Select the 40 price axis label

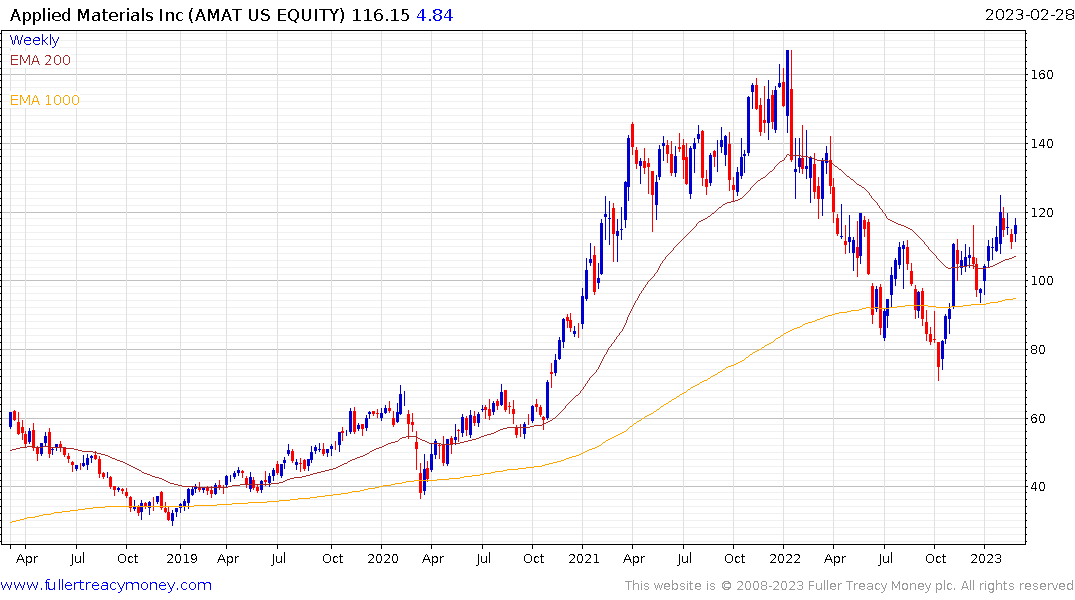pos(1038,486)
